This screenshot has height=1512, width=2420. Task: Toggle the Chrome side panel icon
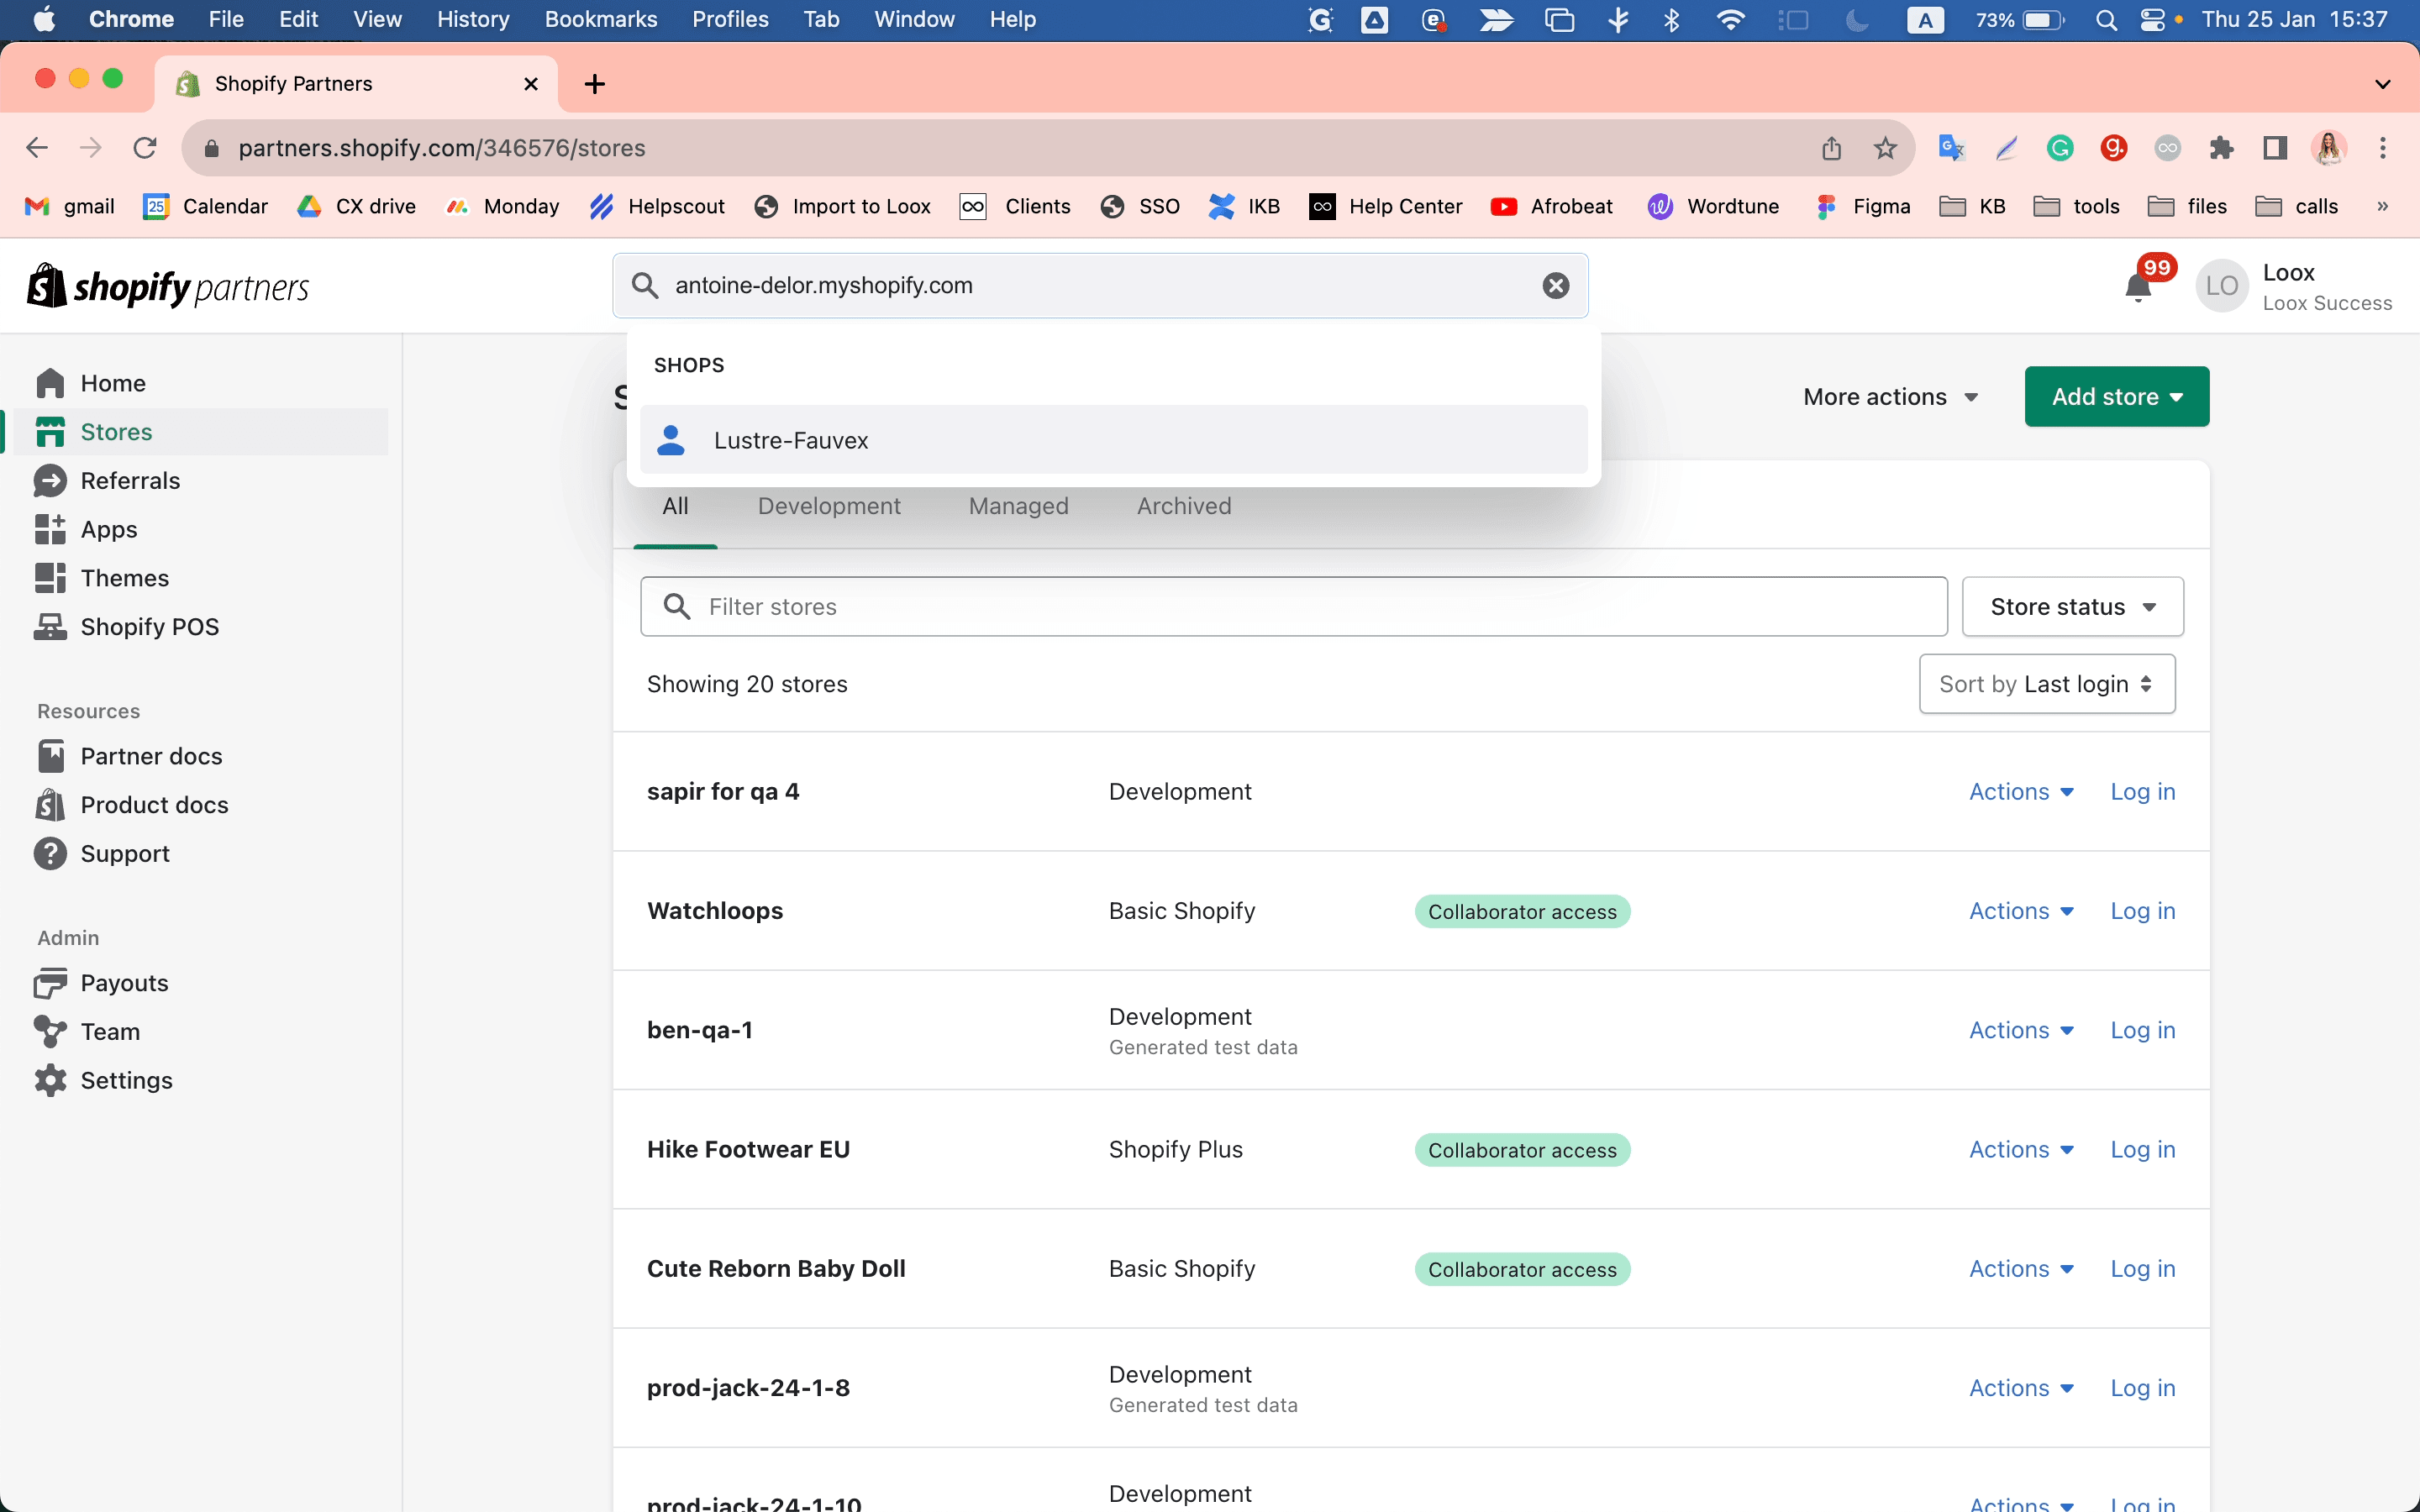[2275, 148]
